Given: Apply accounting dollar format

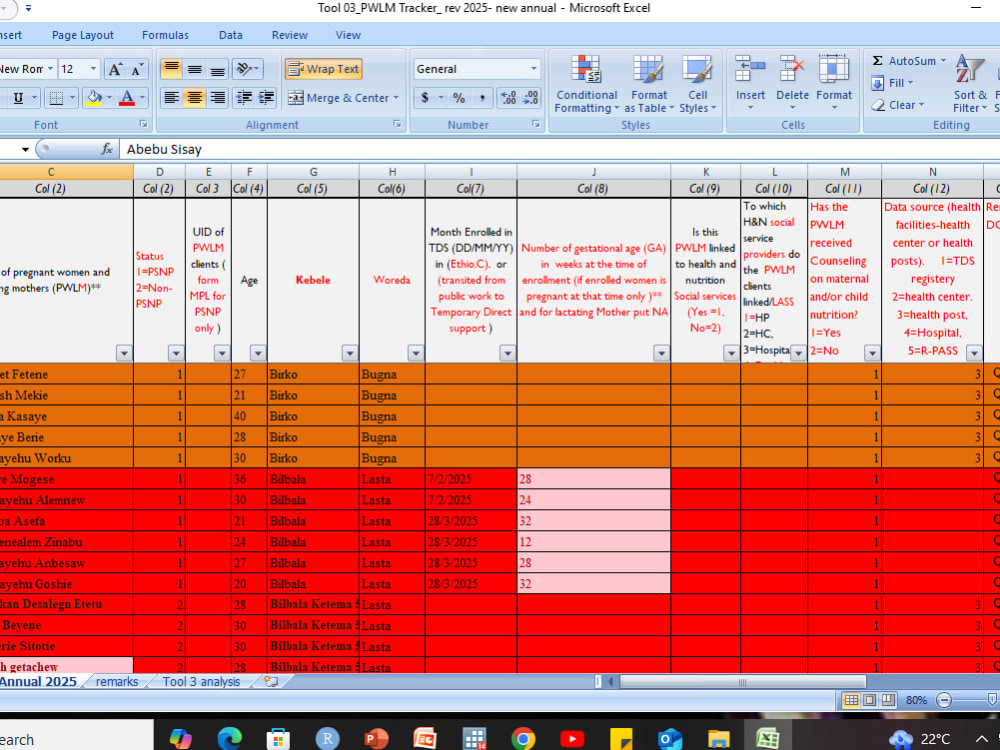Looking at the screenshot, I should tap(425, 98).
